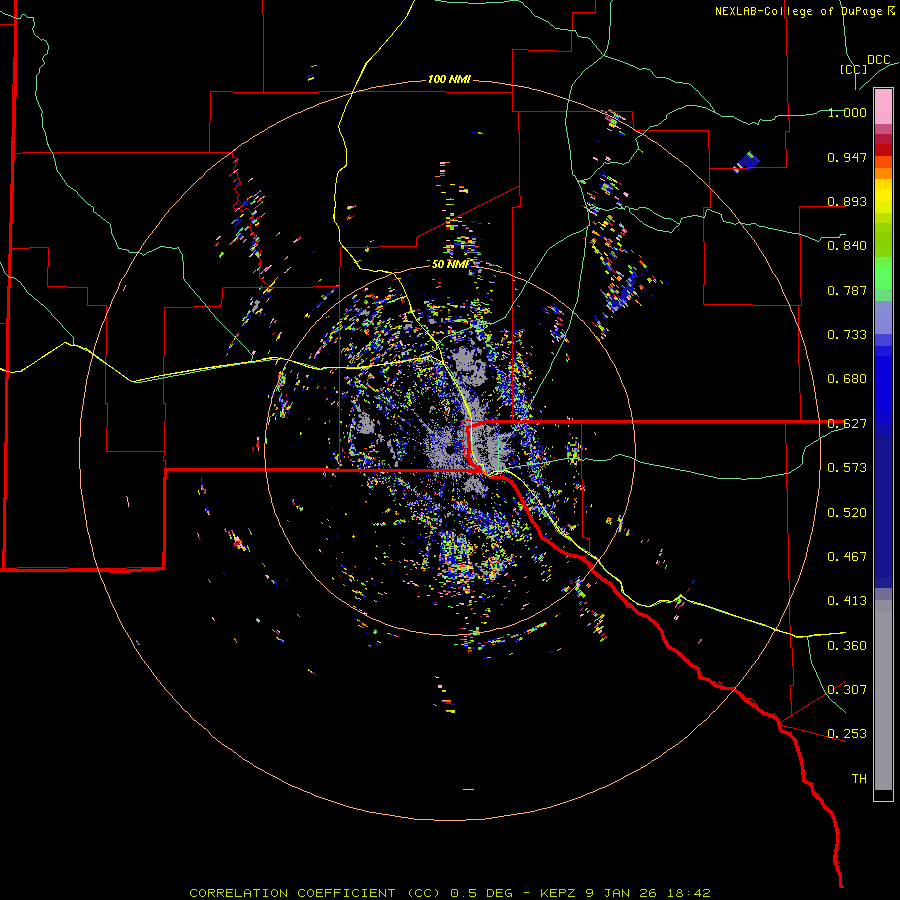
Task: Select the 0.413 scale value
Action: (847, 601)
